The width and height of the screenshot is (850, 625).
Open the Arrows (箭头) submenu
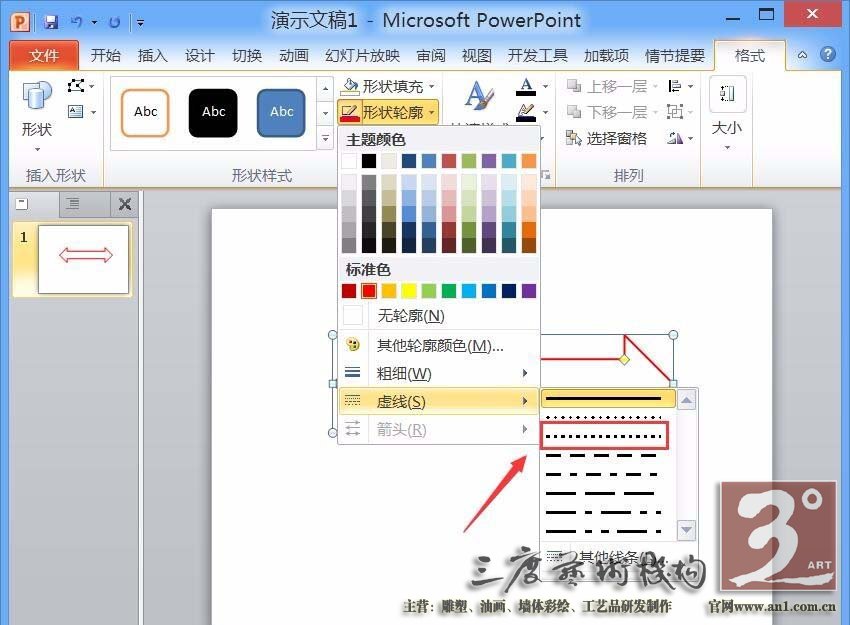pyautogui.click(x=439, y=430)
